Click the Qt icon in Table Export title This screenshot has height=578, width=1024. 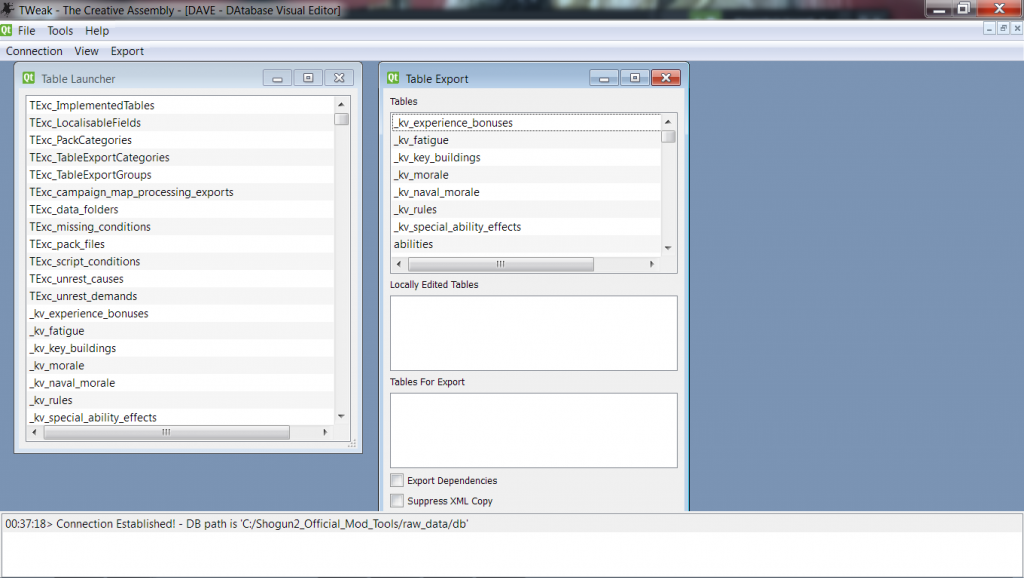(394, 78)
